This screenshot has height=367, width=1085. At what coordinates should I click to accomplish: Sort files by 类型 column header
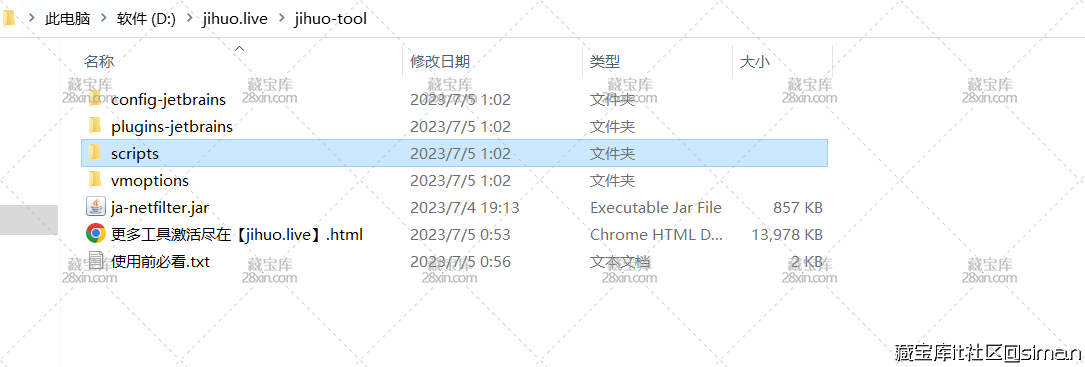(x=605, y=61)
